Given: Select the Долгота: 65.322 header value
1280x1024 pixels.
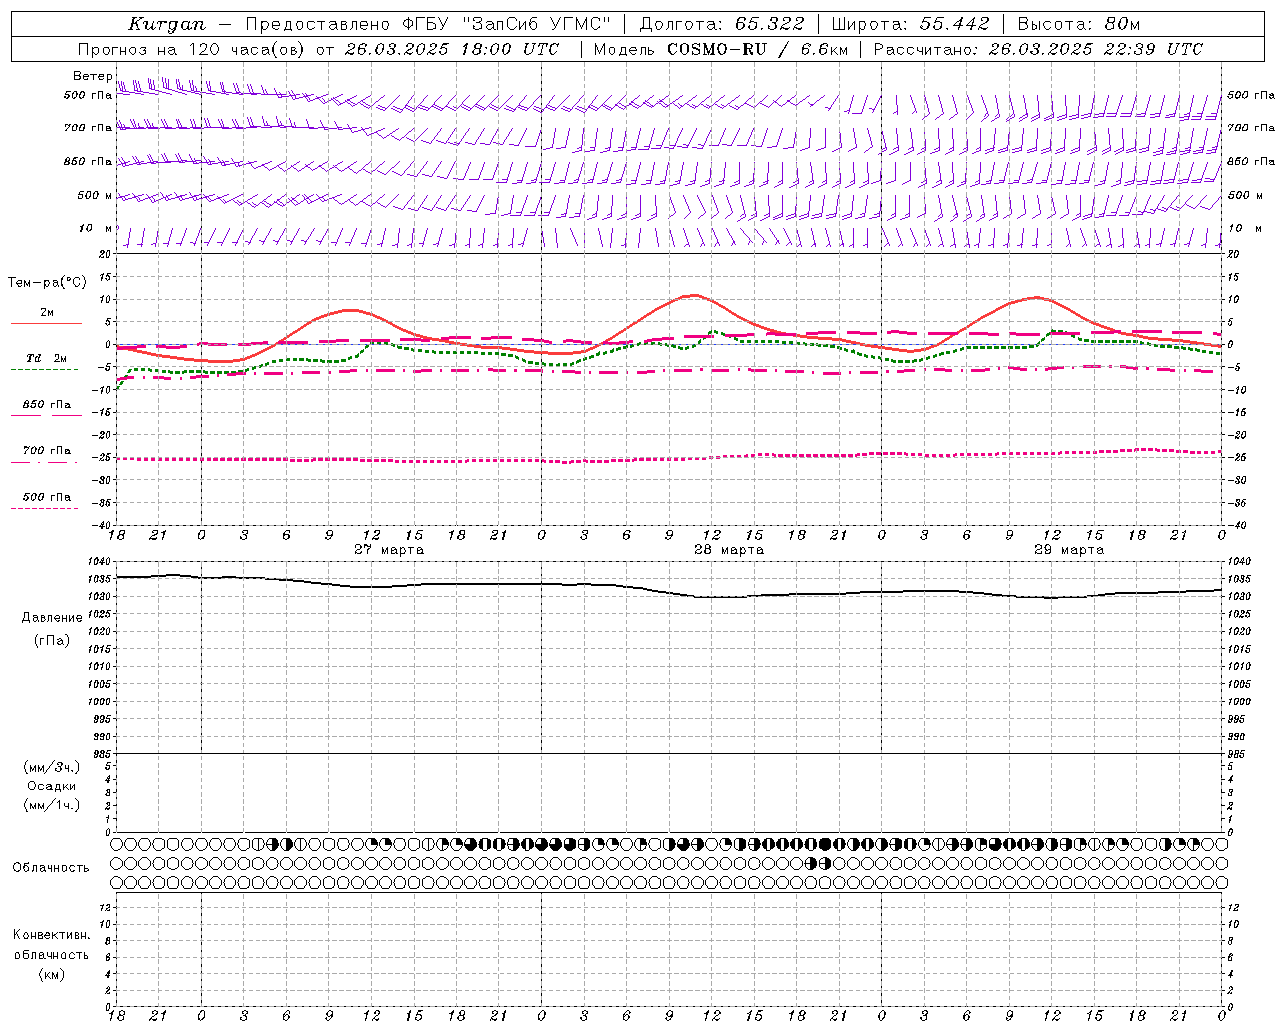Looking at the screenshot, I should coord(721,24).
